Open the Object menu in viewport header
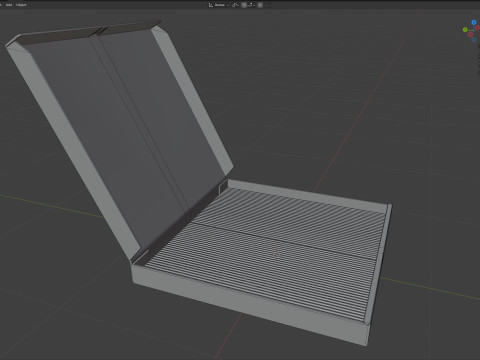Viewport: 480px width, 360px height. (x=21, y=5)
